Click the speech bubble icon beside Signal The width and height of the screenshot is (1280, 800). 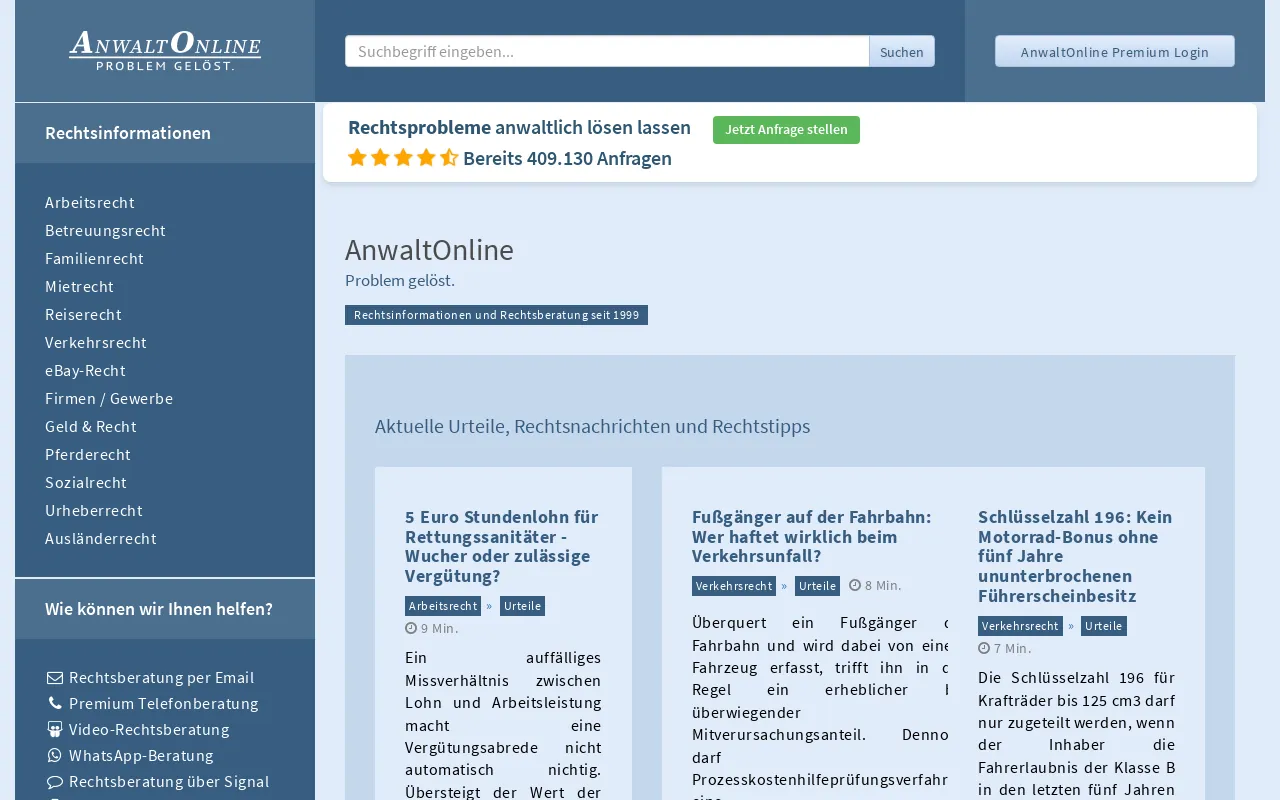pos(55,782)
